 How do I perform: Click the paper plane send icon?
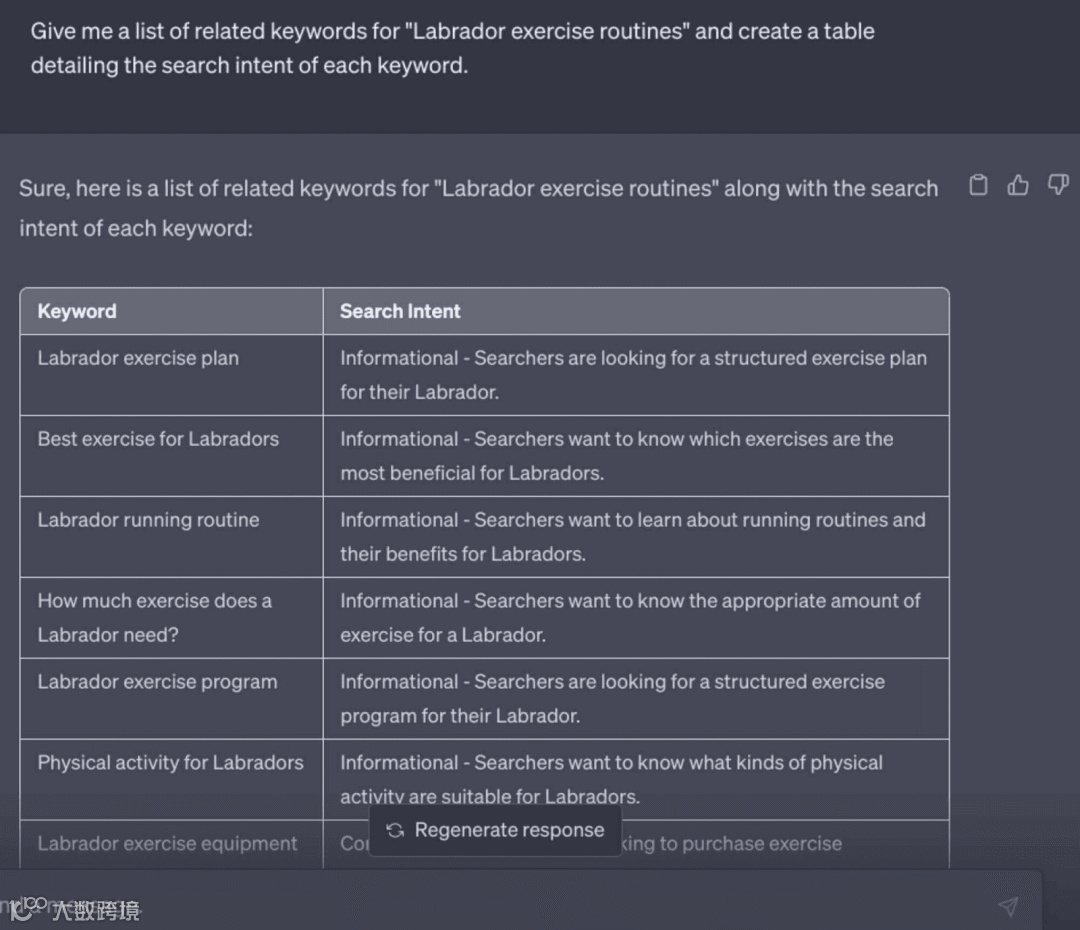[x=1008, y=906]
